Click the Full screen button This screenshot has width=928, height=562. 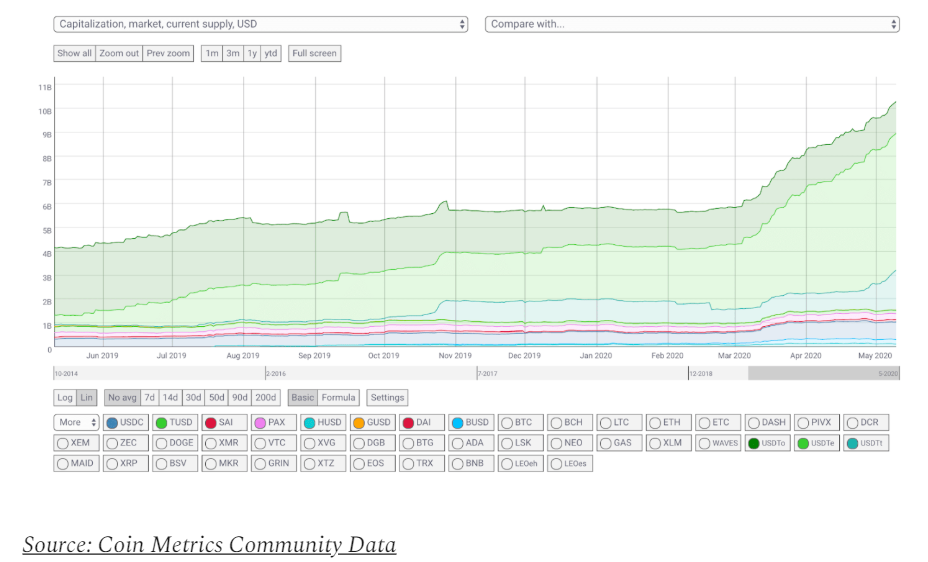[315, 53]
